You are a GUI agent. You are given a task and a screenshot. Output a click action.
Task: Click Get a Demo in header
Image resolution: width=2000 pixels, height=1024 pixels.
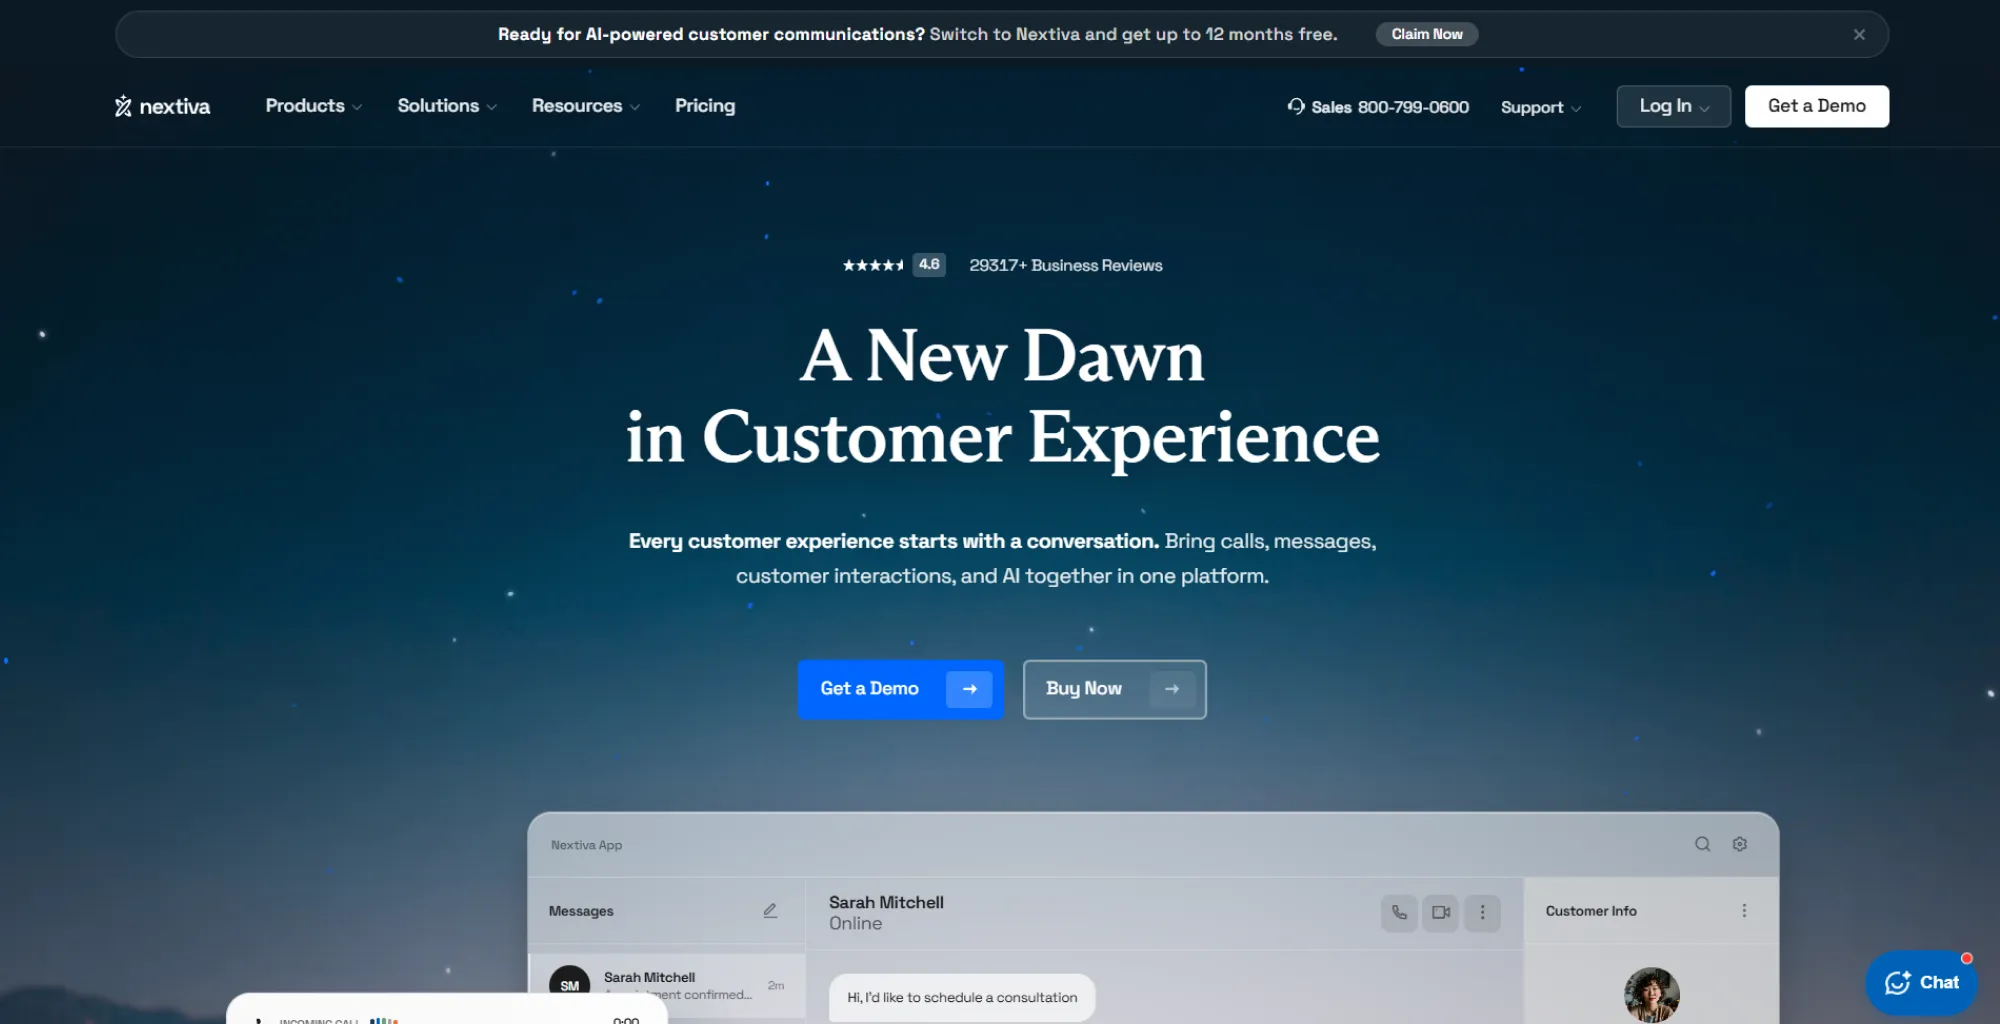click(1816, 106)
